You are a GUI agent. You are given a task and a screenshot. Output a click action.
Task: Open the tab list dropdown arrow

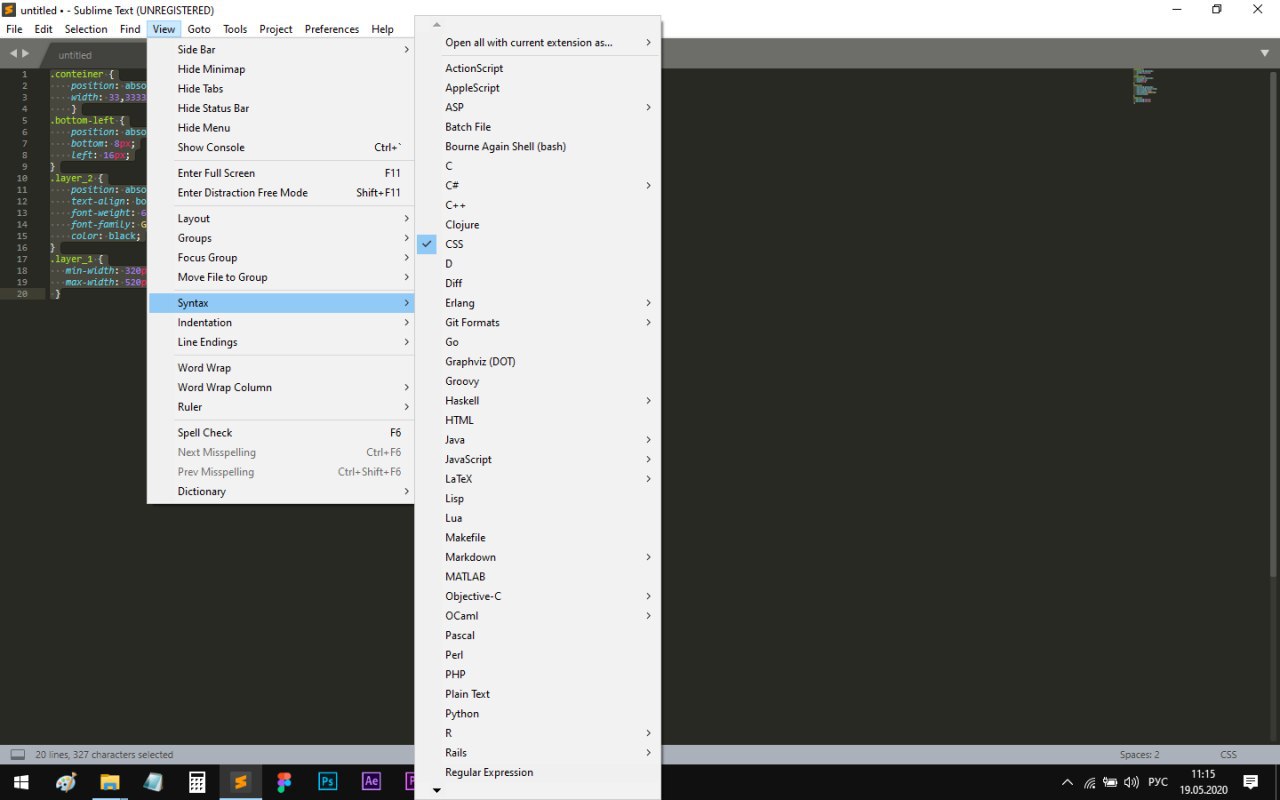1265,53
